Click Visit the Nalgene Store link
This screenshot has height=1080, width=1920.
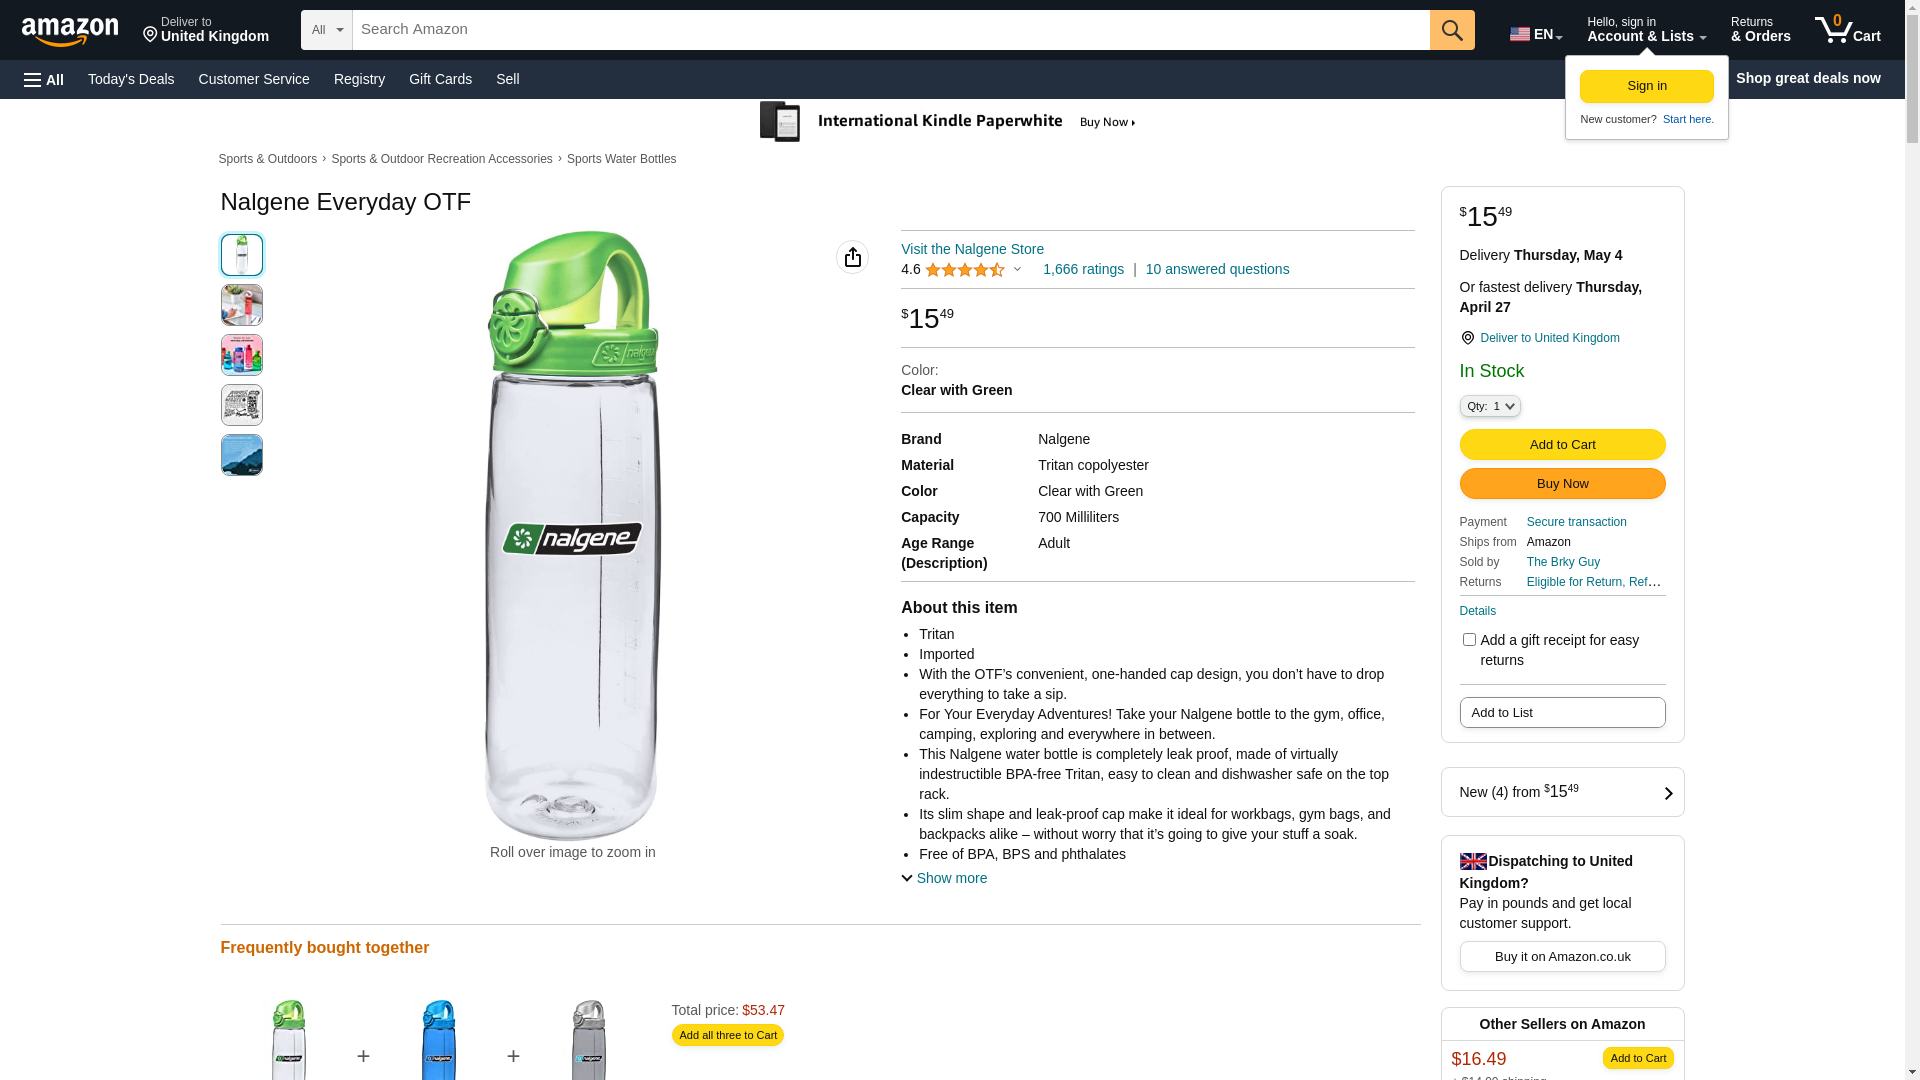click(x=972, y=249)
